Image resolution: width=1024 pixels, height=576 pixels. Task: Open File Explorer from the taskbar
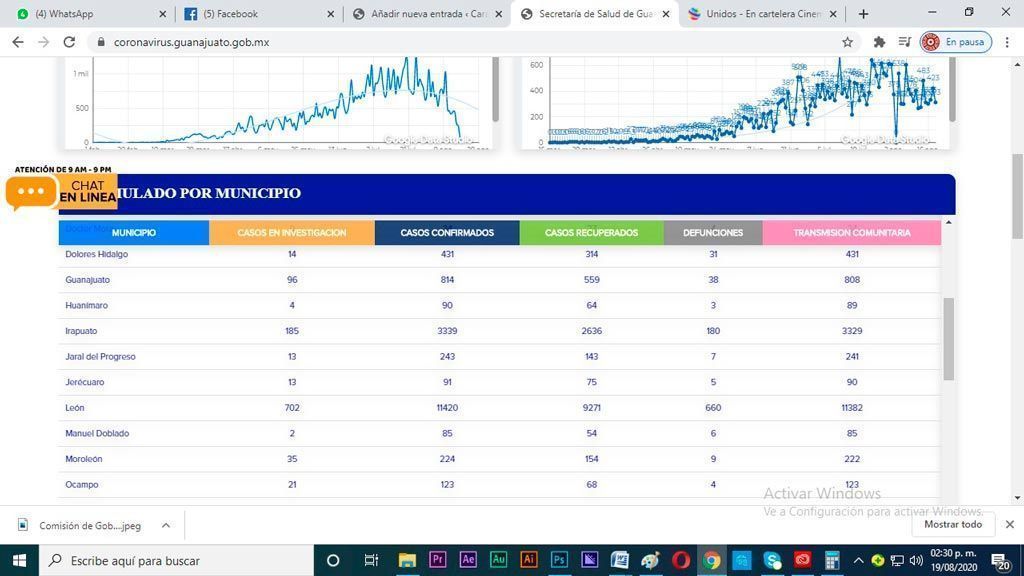[x=408, y=560]
